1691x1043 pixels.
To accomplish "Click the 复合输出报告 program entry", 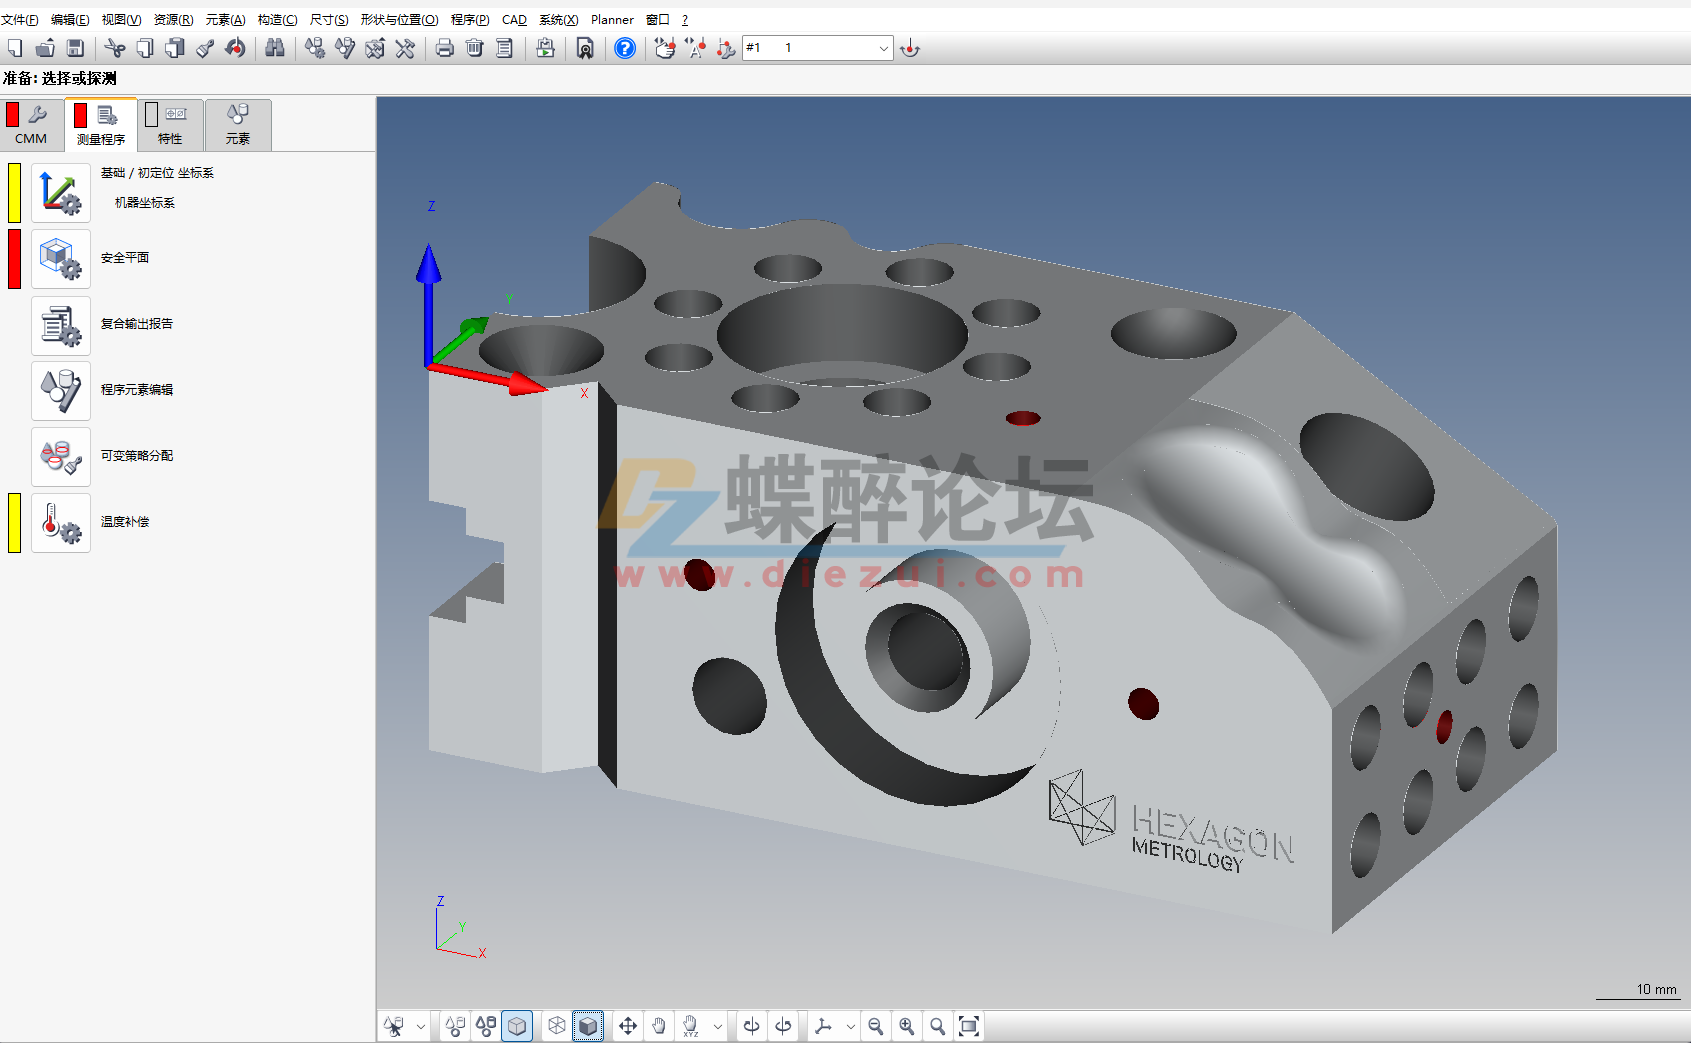I will pos(137,324).
